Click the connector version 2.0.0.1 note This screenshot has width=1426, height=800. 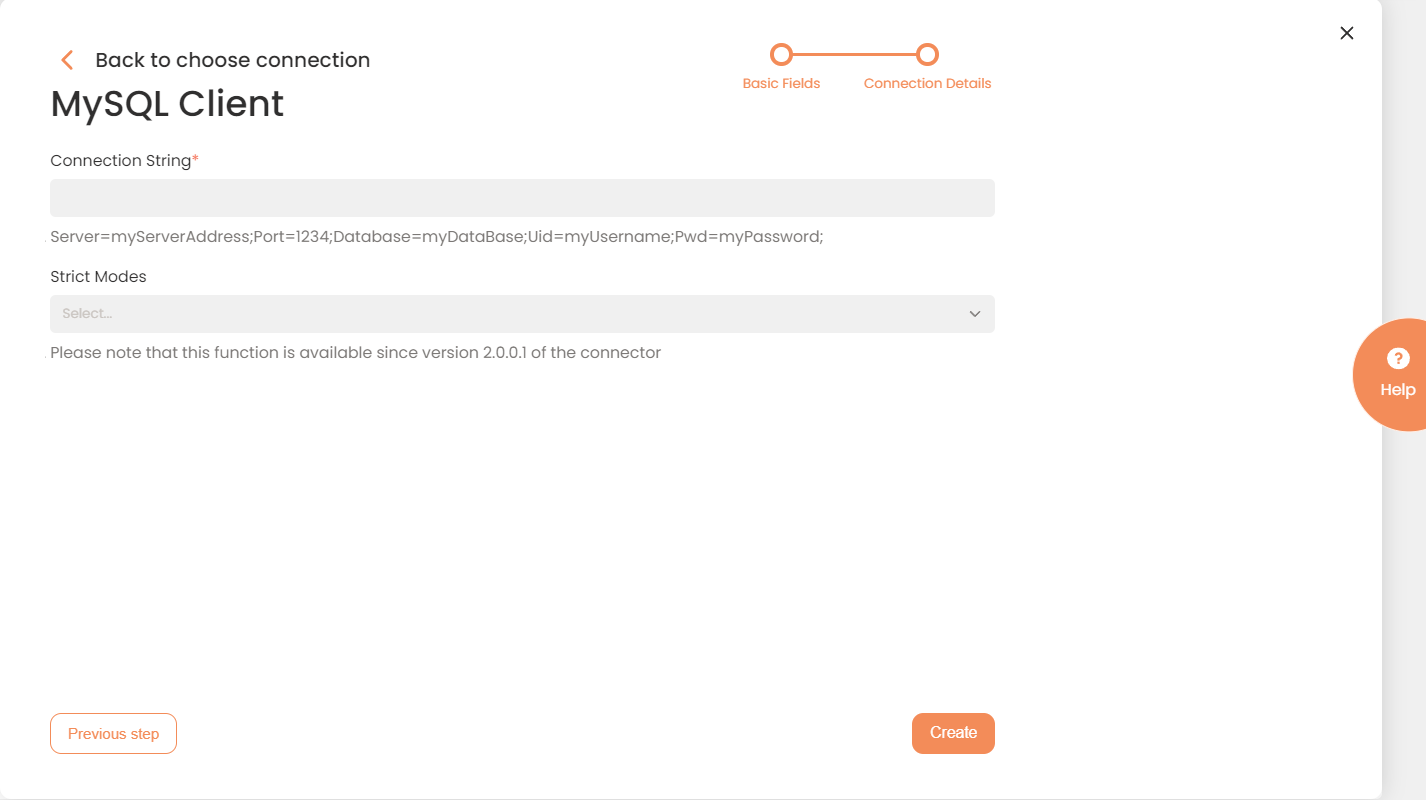coord(355,353)
